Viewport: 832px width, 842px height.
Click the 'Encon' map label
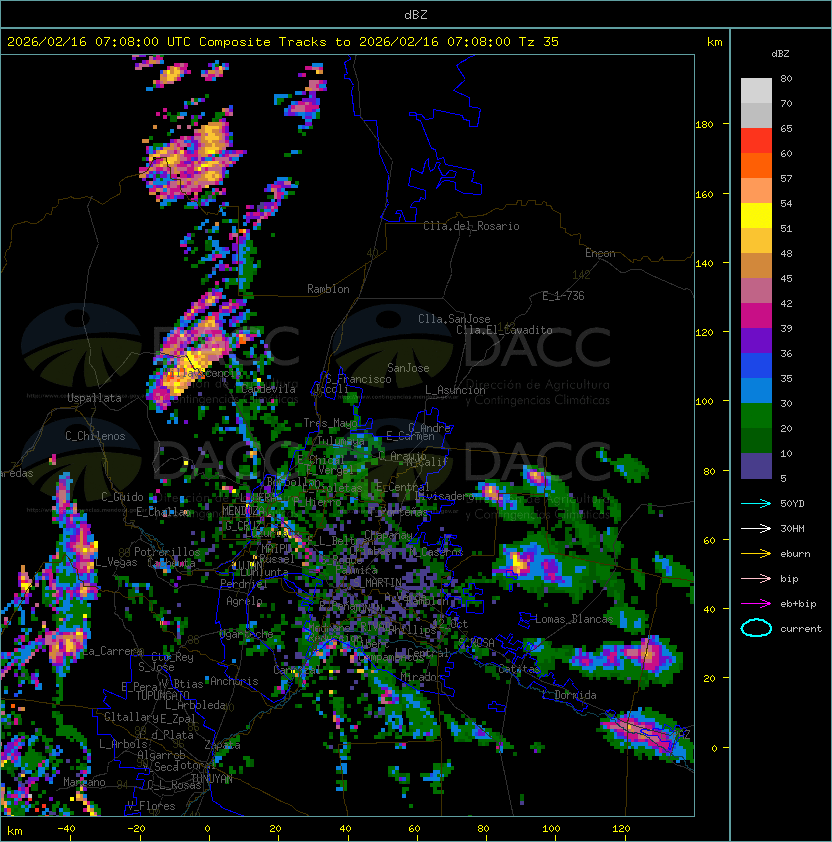click(600, 253)
